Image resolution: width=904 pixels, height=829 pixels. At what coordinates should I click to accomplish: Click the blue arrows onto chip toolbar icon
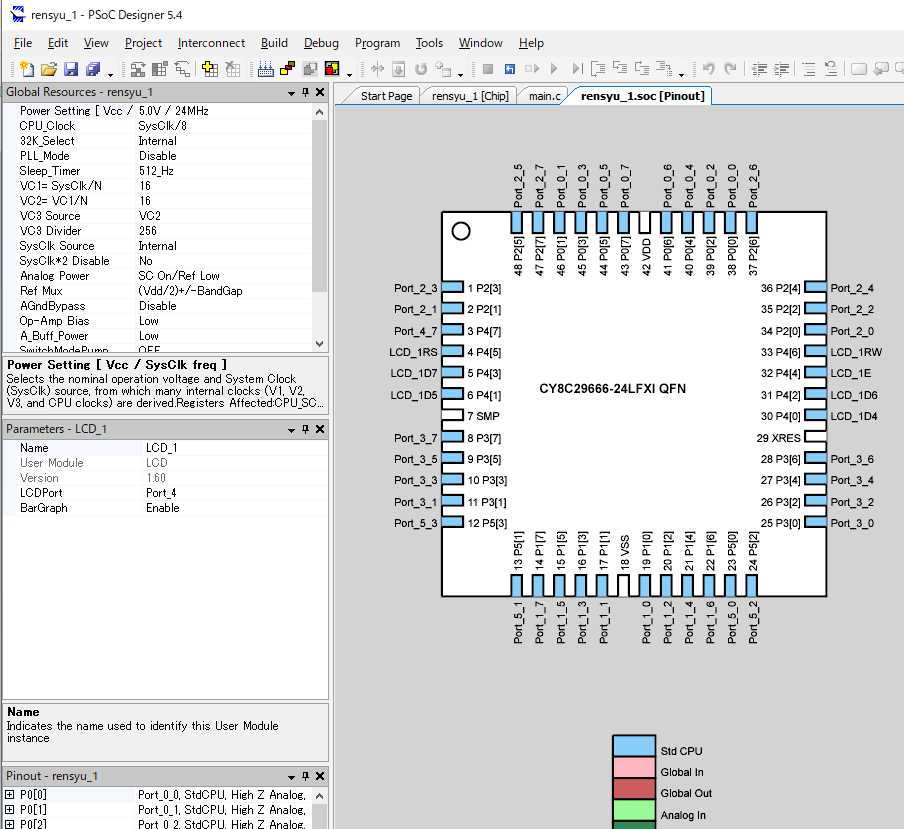click(265, 69)
